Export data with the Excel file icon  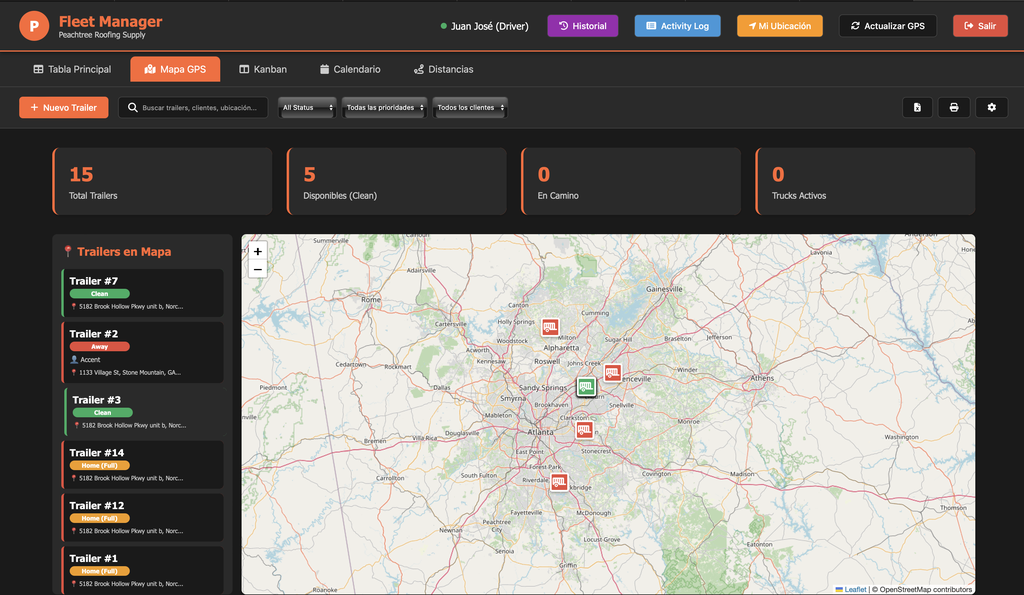[917, 107]
